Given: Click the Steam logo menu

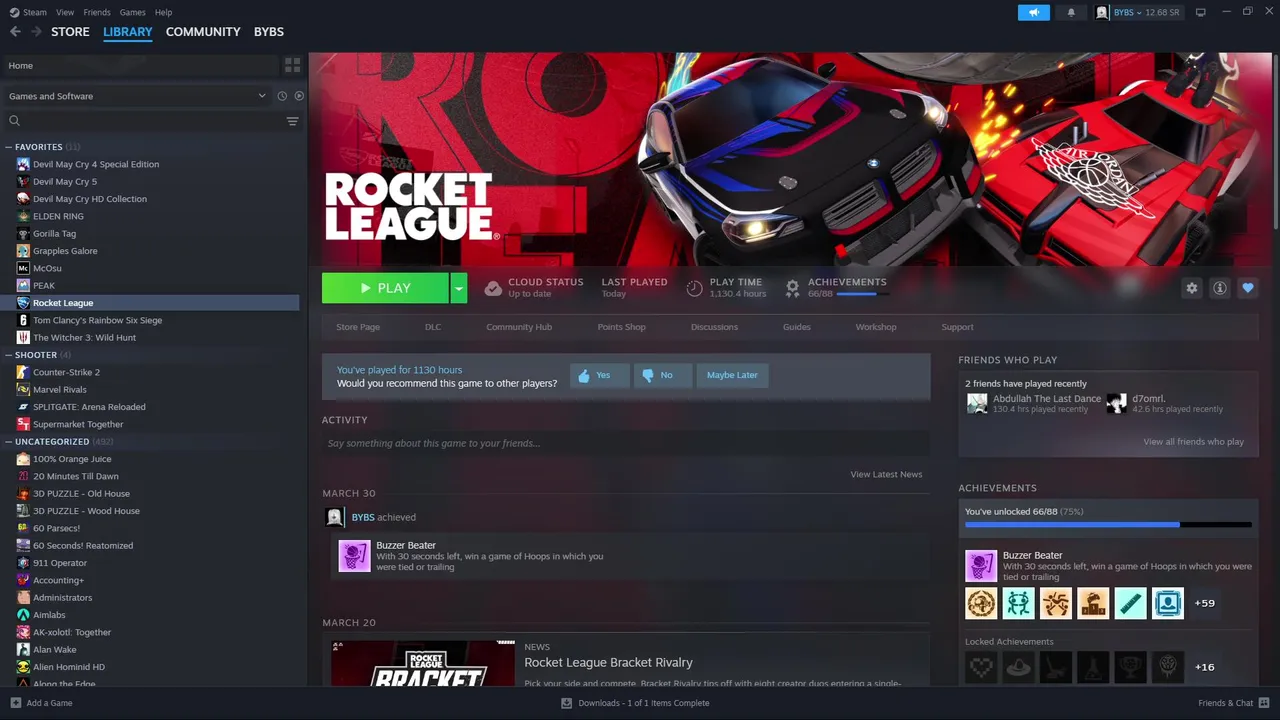Looking at the screenshot, I should click(x=28, y=12).
